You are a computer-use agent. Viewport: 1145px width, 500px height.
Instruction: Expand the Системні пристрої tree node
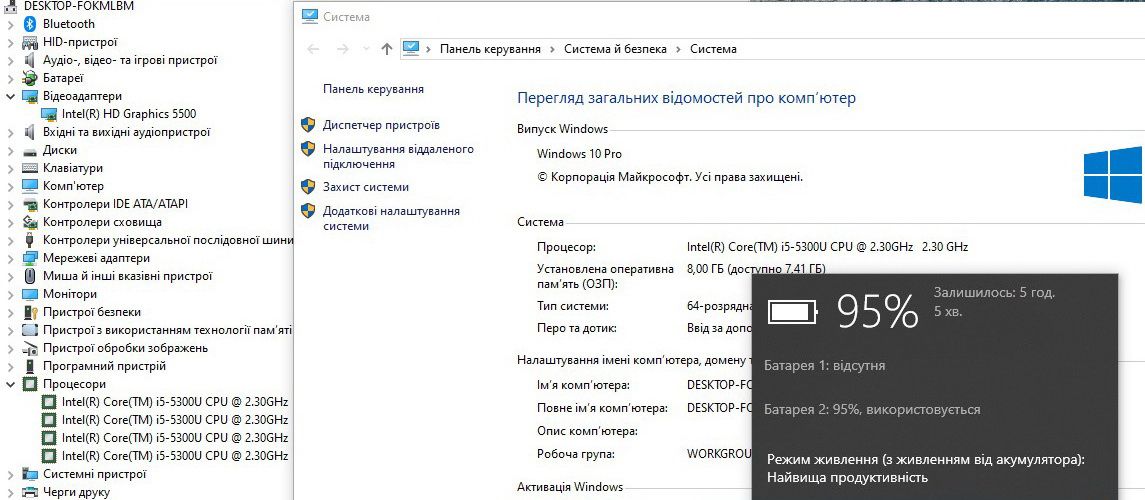[10, 474]
